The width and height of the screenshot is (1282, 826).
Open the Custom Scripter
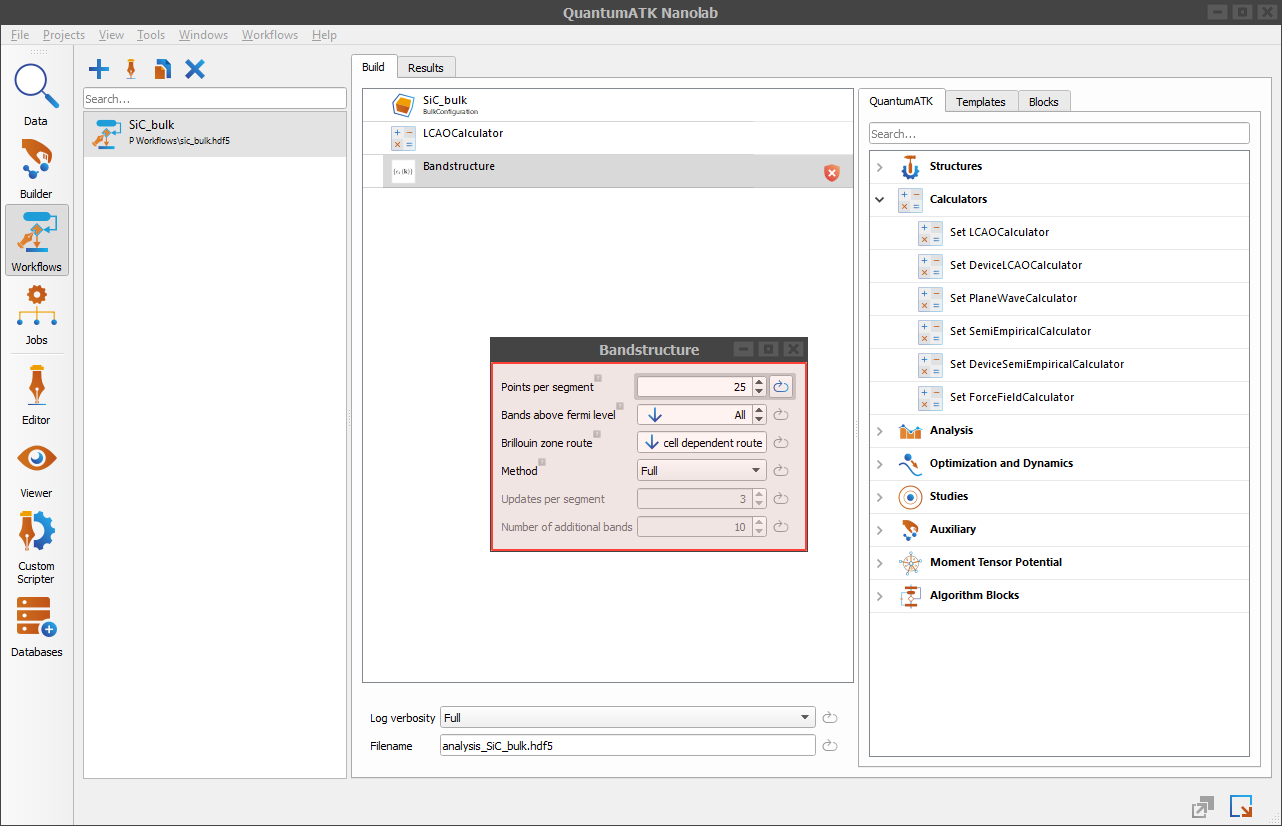coord(36,546)
